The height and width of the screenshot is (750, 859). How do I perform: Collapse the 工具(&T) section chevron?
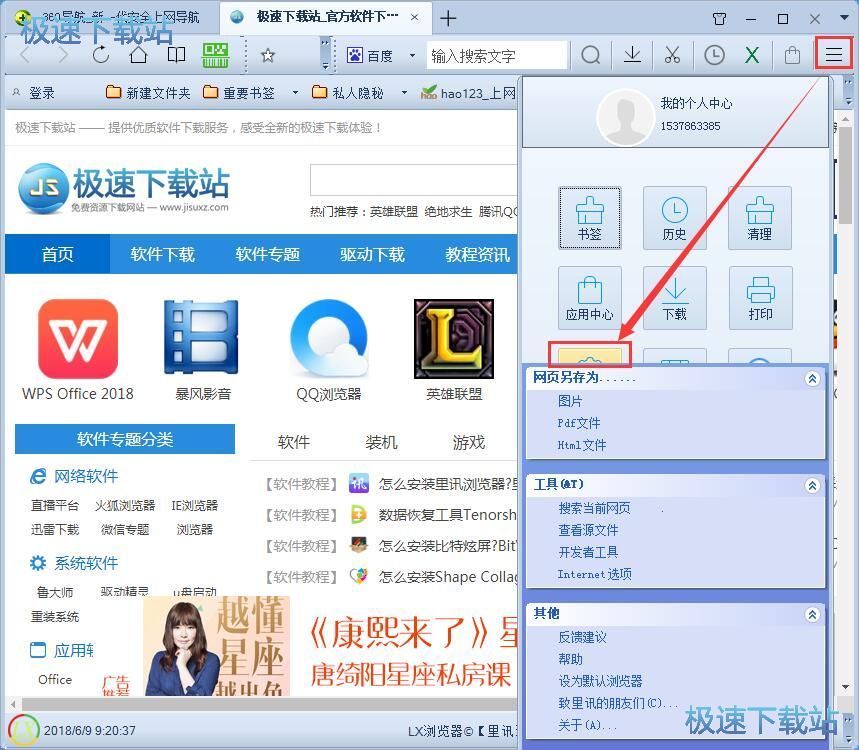pos(812,484)
